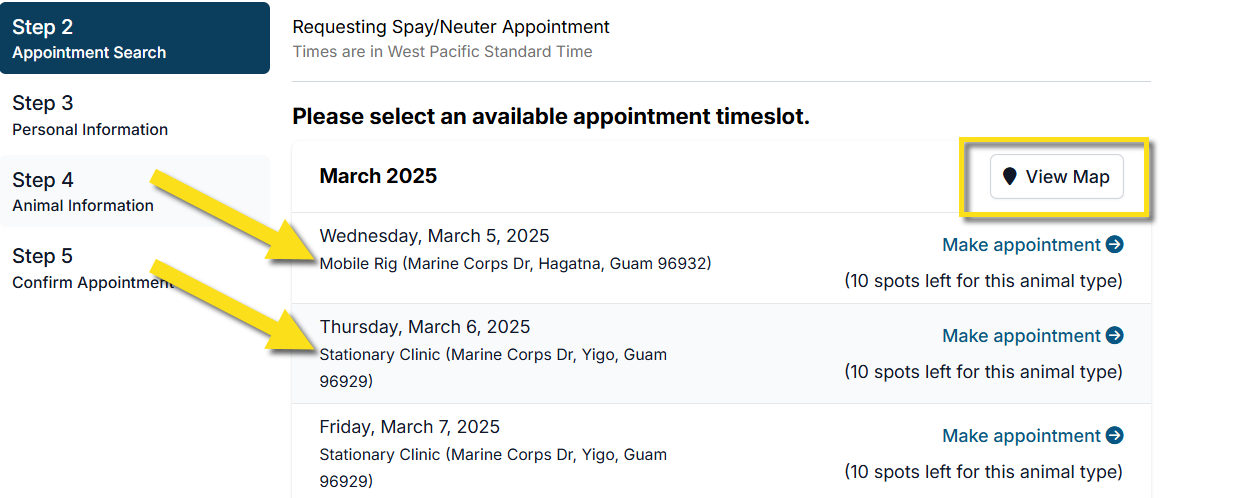This screenshot has width=1258, height=498.
Task: Click arrow icon beside Thursday's Make appointment
Action: [x=1115, y=336]
